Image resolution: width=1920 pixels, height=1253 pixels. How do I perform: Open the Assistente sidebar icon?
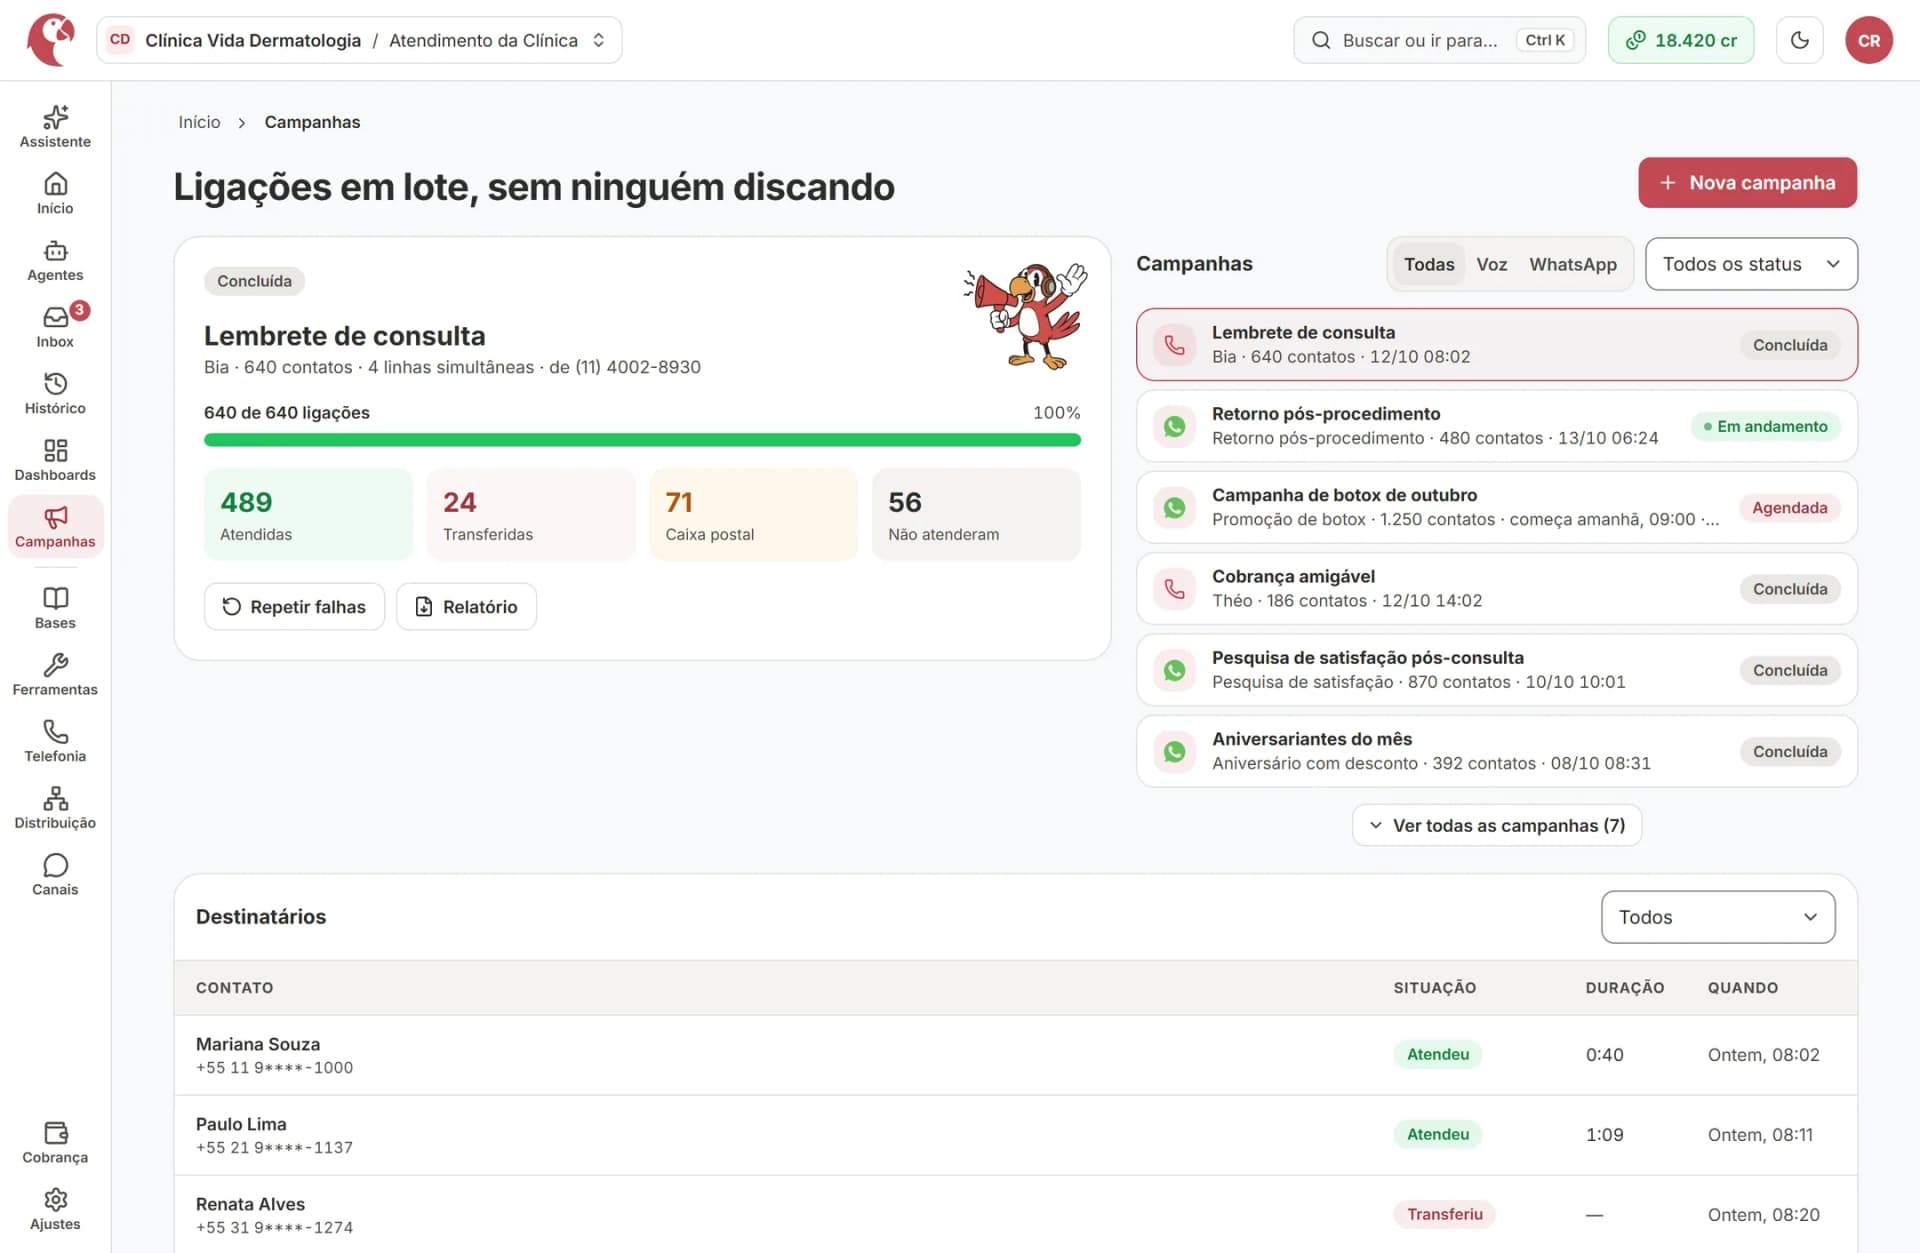(x=55, y=127)
